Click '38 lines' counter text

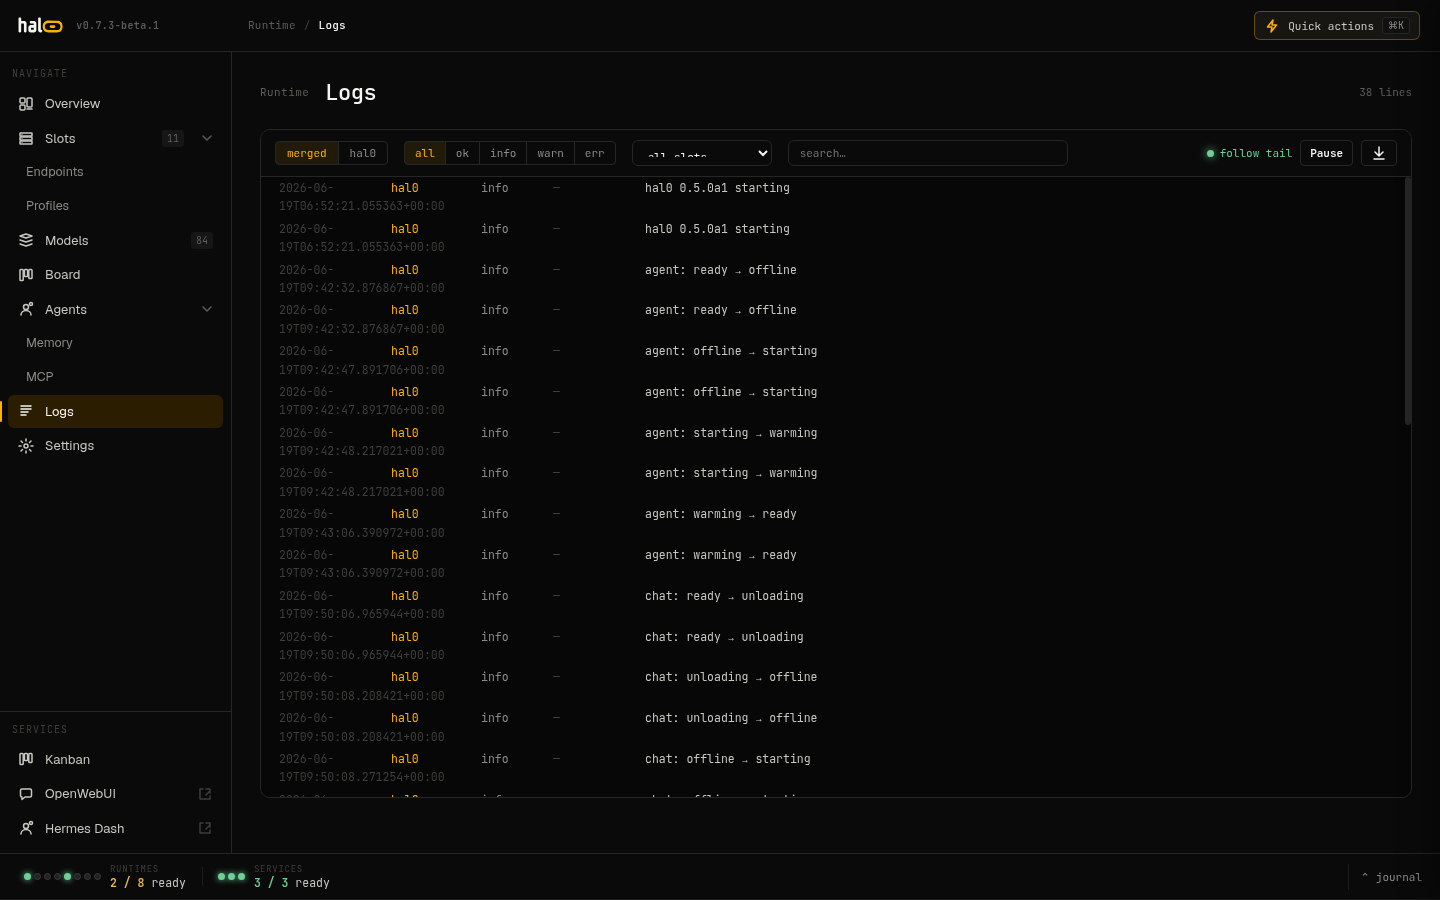coord(1385,92)
